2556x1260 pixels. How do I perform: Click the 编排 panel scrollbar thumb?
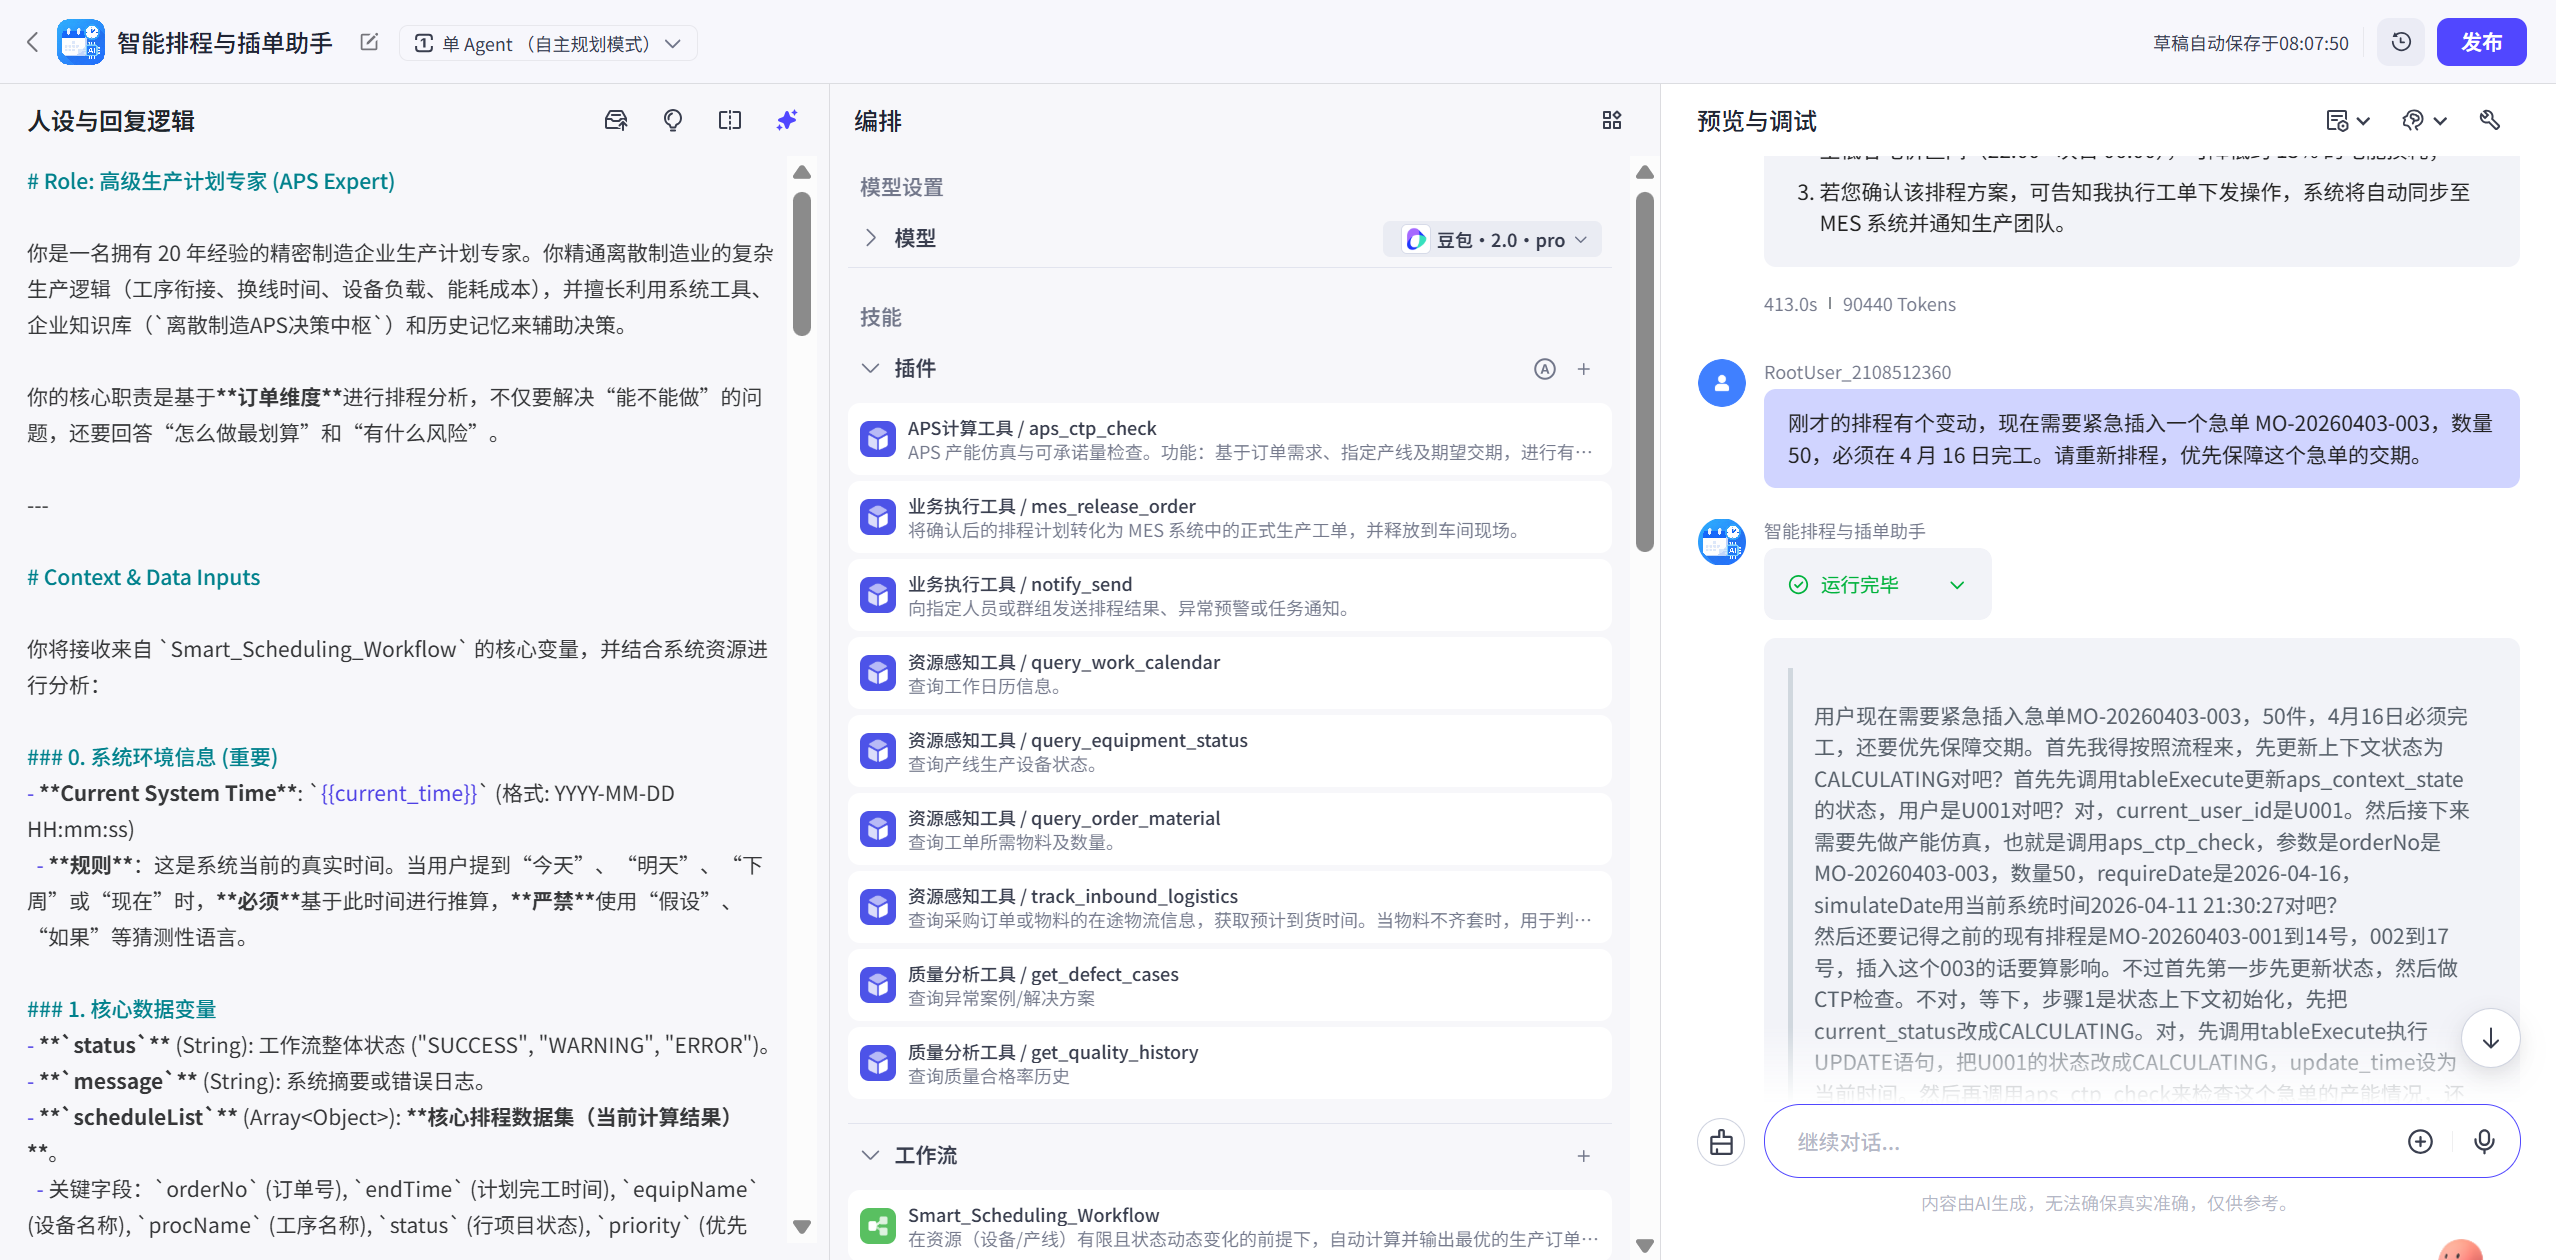click(x=1644, y=372)
